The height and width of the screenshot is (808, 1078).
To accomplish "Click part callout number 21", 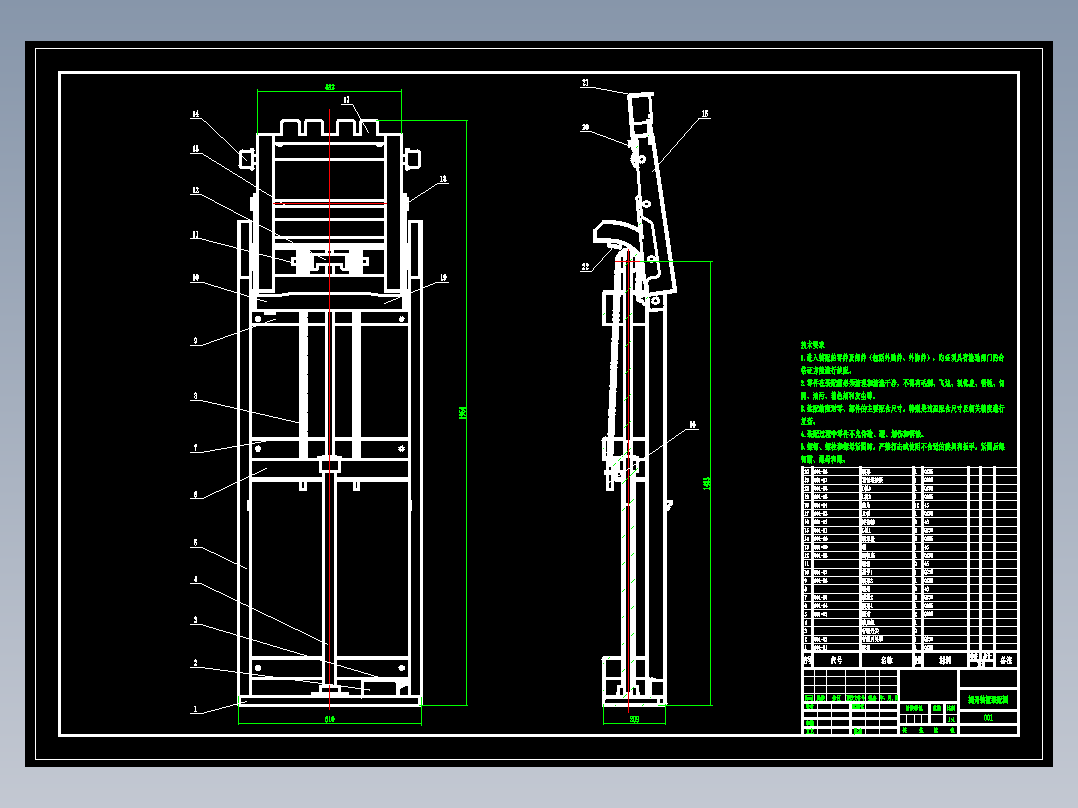I will coord(585,83).
